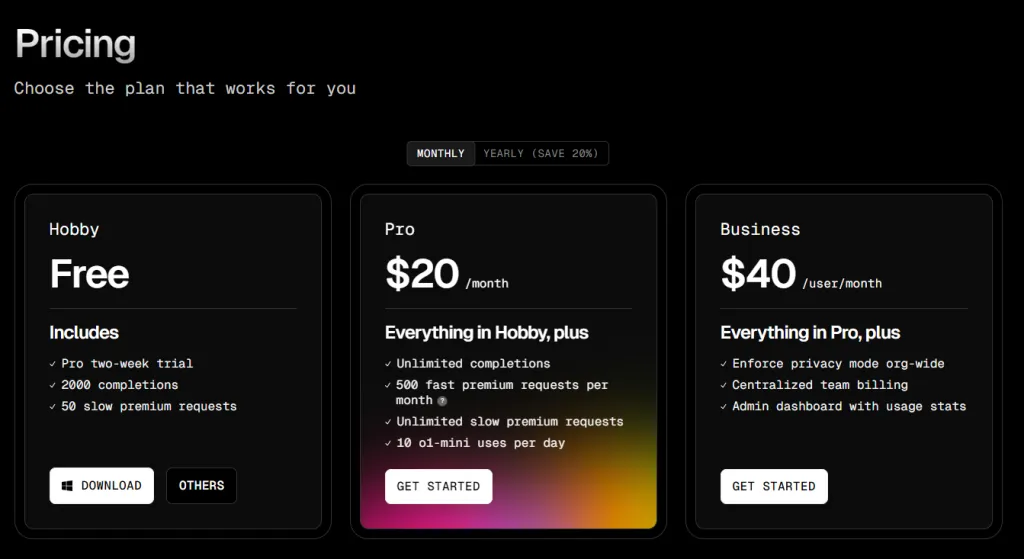1024x559 pixels.
Task: Click checkmark beside Unlimited completions
Action: [389, 364]
